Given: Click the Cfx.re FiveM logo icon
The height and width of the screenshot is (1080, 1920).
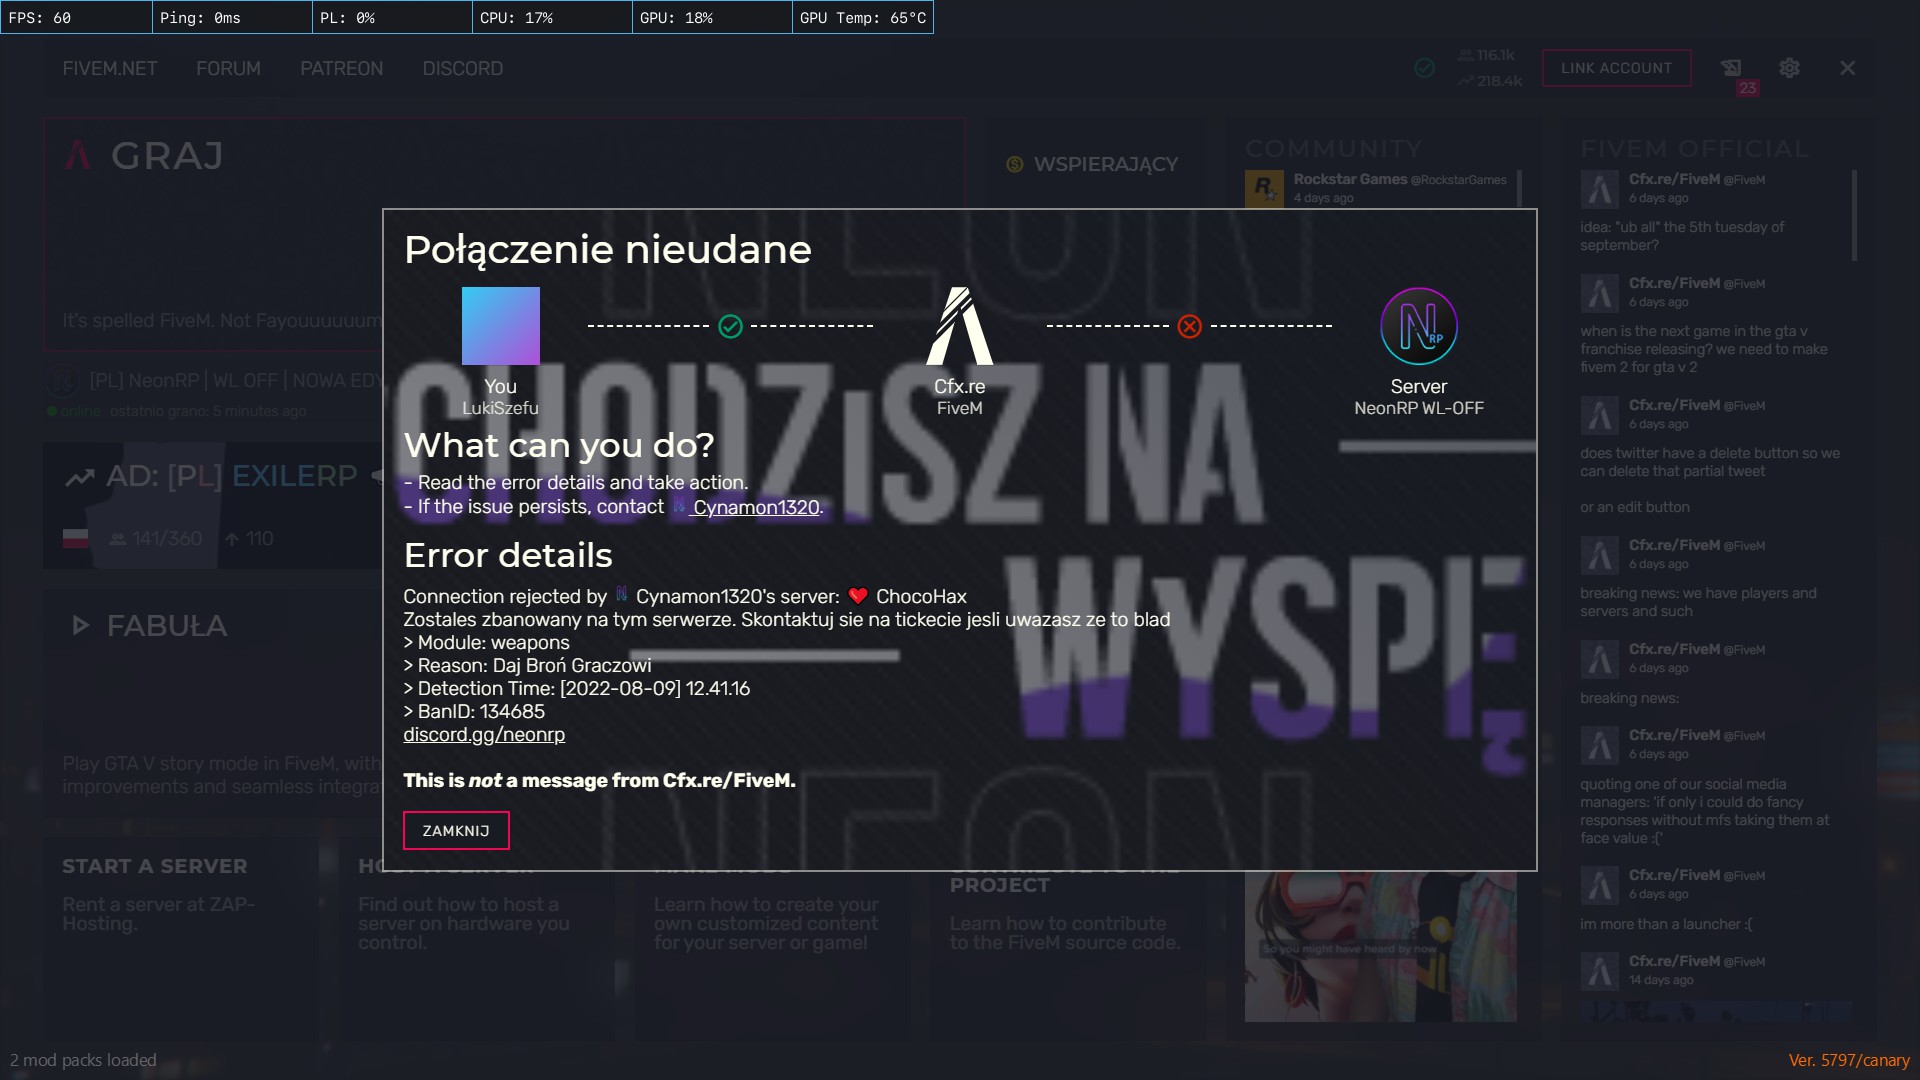Looking at the screenshot, I should 959,326.
